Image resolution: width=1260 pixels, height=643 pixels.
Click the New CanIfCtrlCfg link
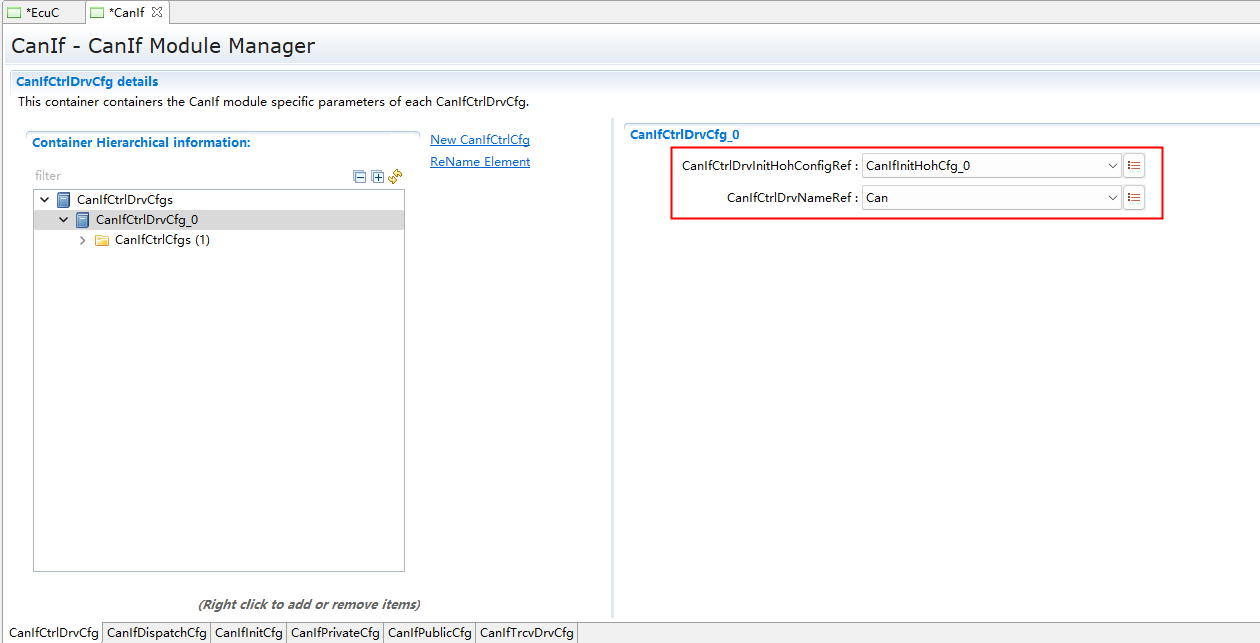tap(480, 140)
